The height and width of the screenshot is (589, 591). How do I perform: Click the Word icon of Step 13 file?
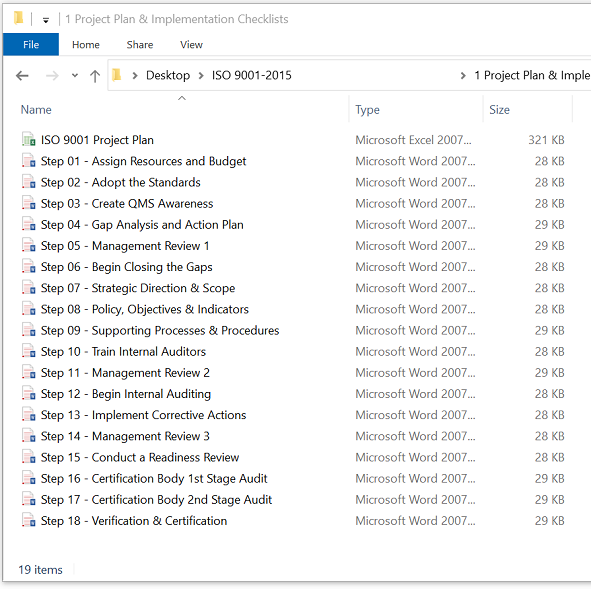point(29,414)
